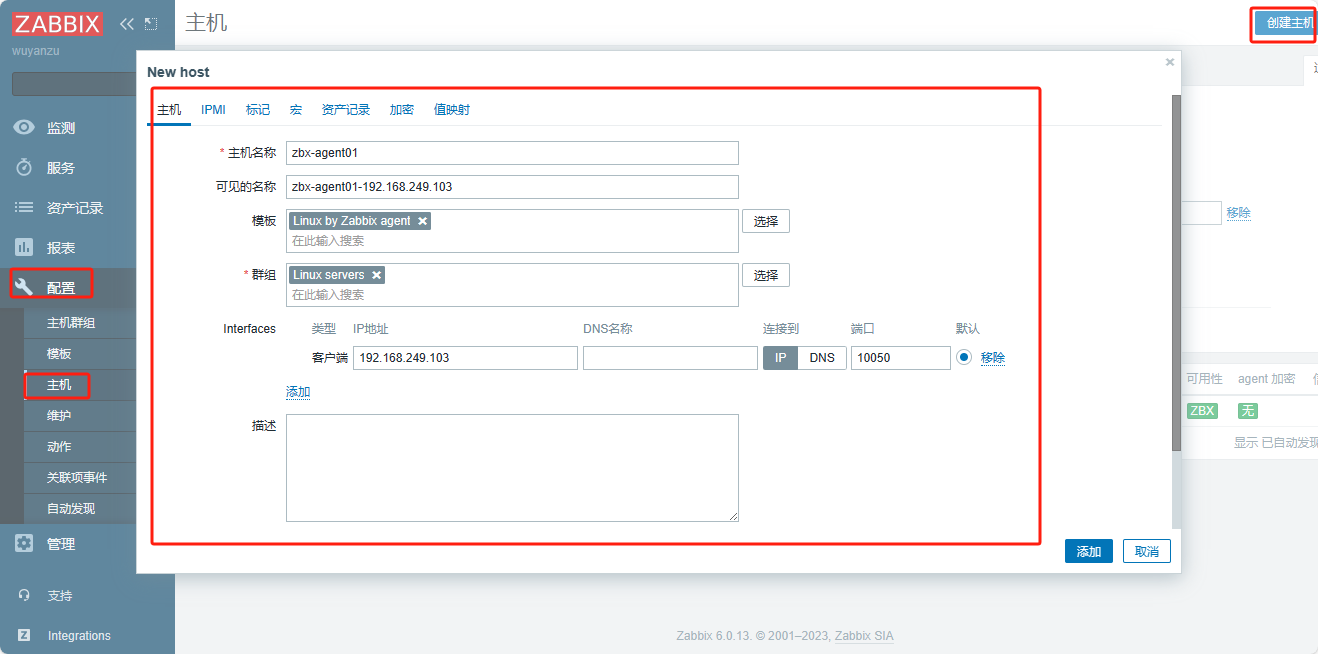Click the agent 加密 column header
The width and height of the screenshot is (1318, 654).
tap(1266, 379)
